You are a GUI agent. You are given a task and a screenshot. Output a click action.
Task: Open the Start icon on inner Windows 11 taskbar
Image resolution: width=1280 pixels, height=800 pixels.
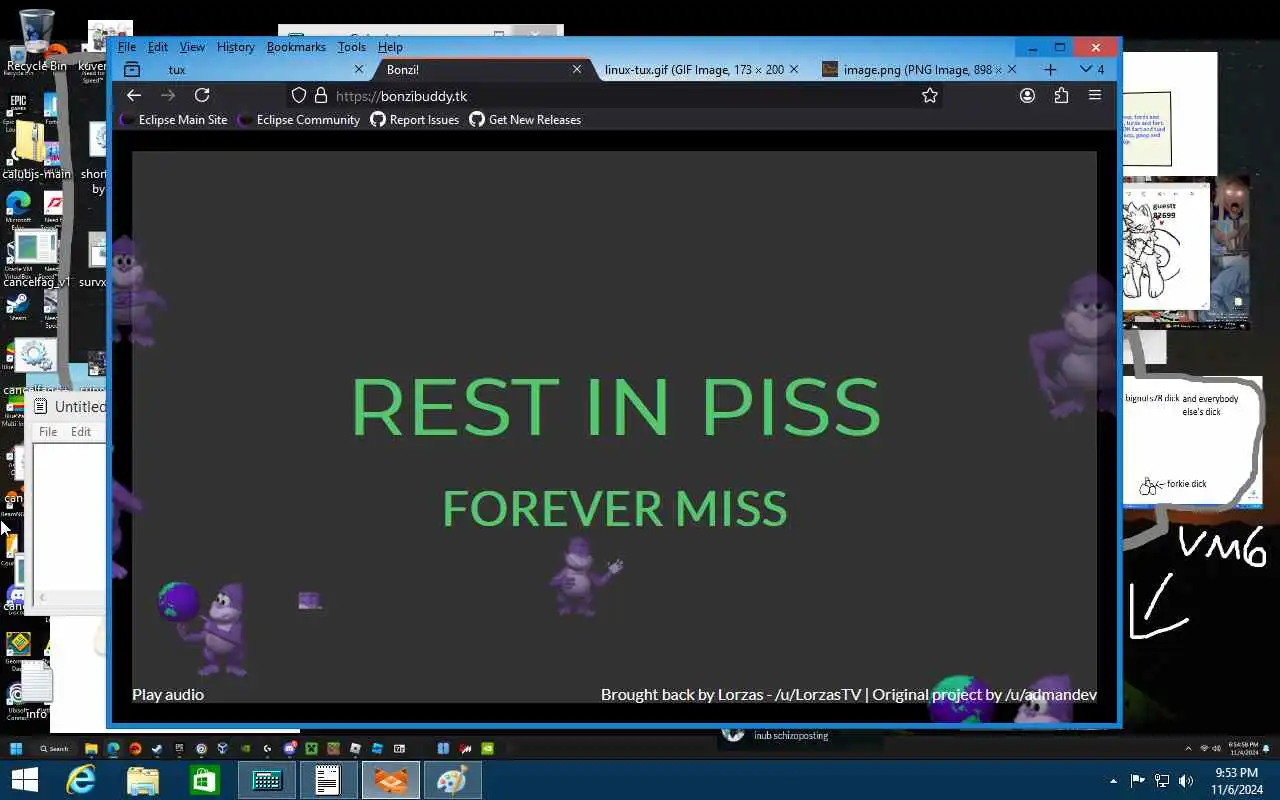tap(15, 748)
